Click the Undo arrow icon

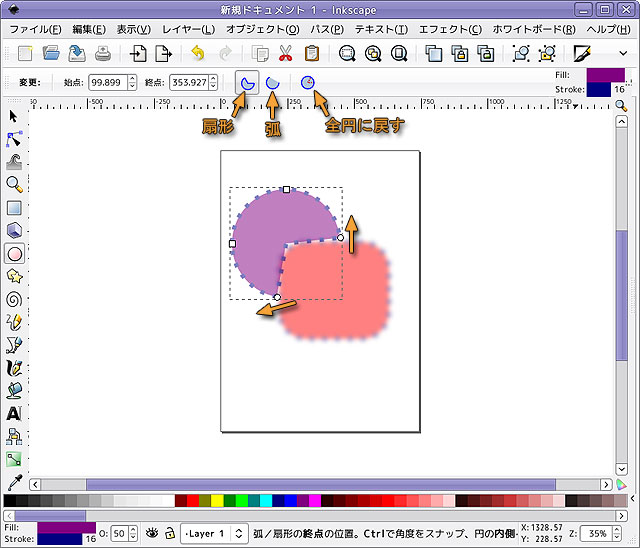(x=198, y=54)
